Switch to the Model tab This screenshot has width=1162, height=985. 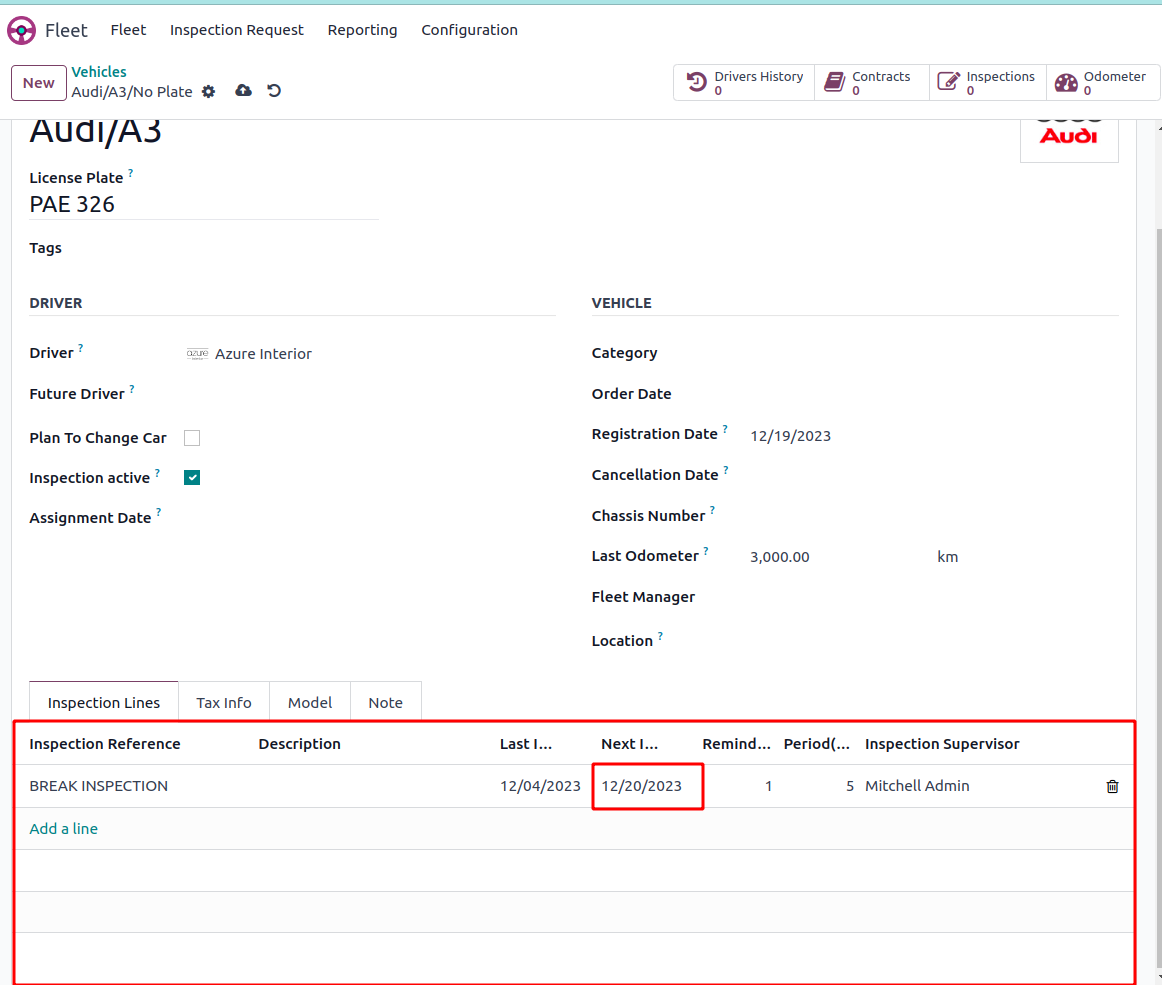(310, 702)
